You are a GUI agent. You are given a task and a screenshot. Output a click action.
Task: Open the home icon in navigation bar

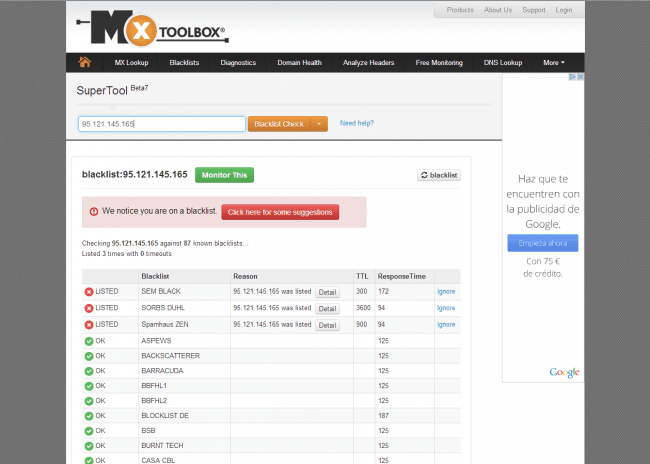pyautogui.click(x=85, y=62)
